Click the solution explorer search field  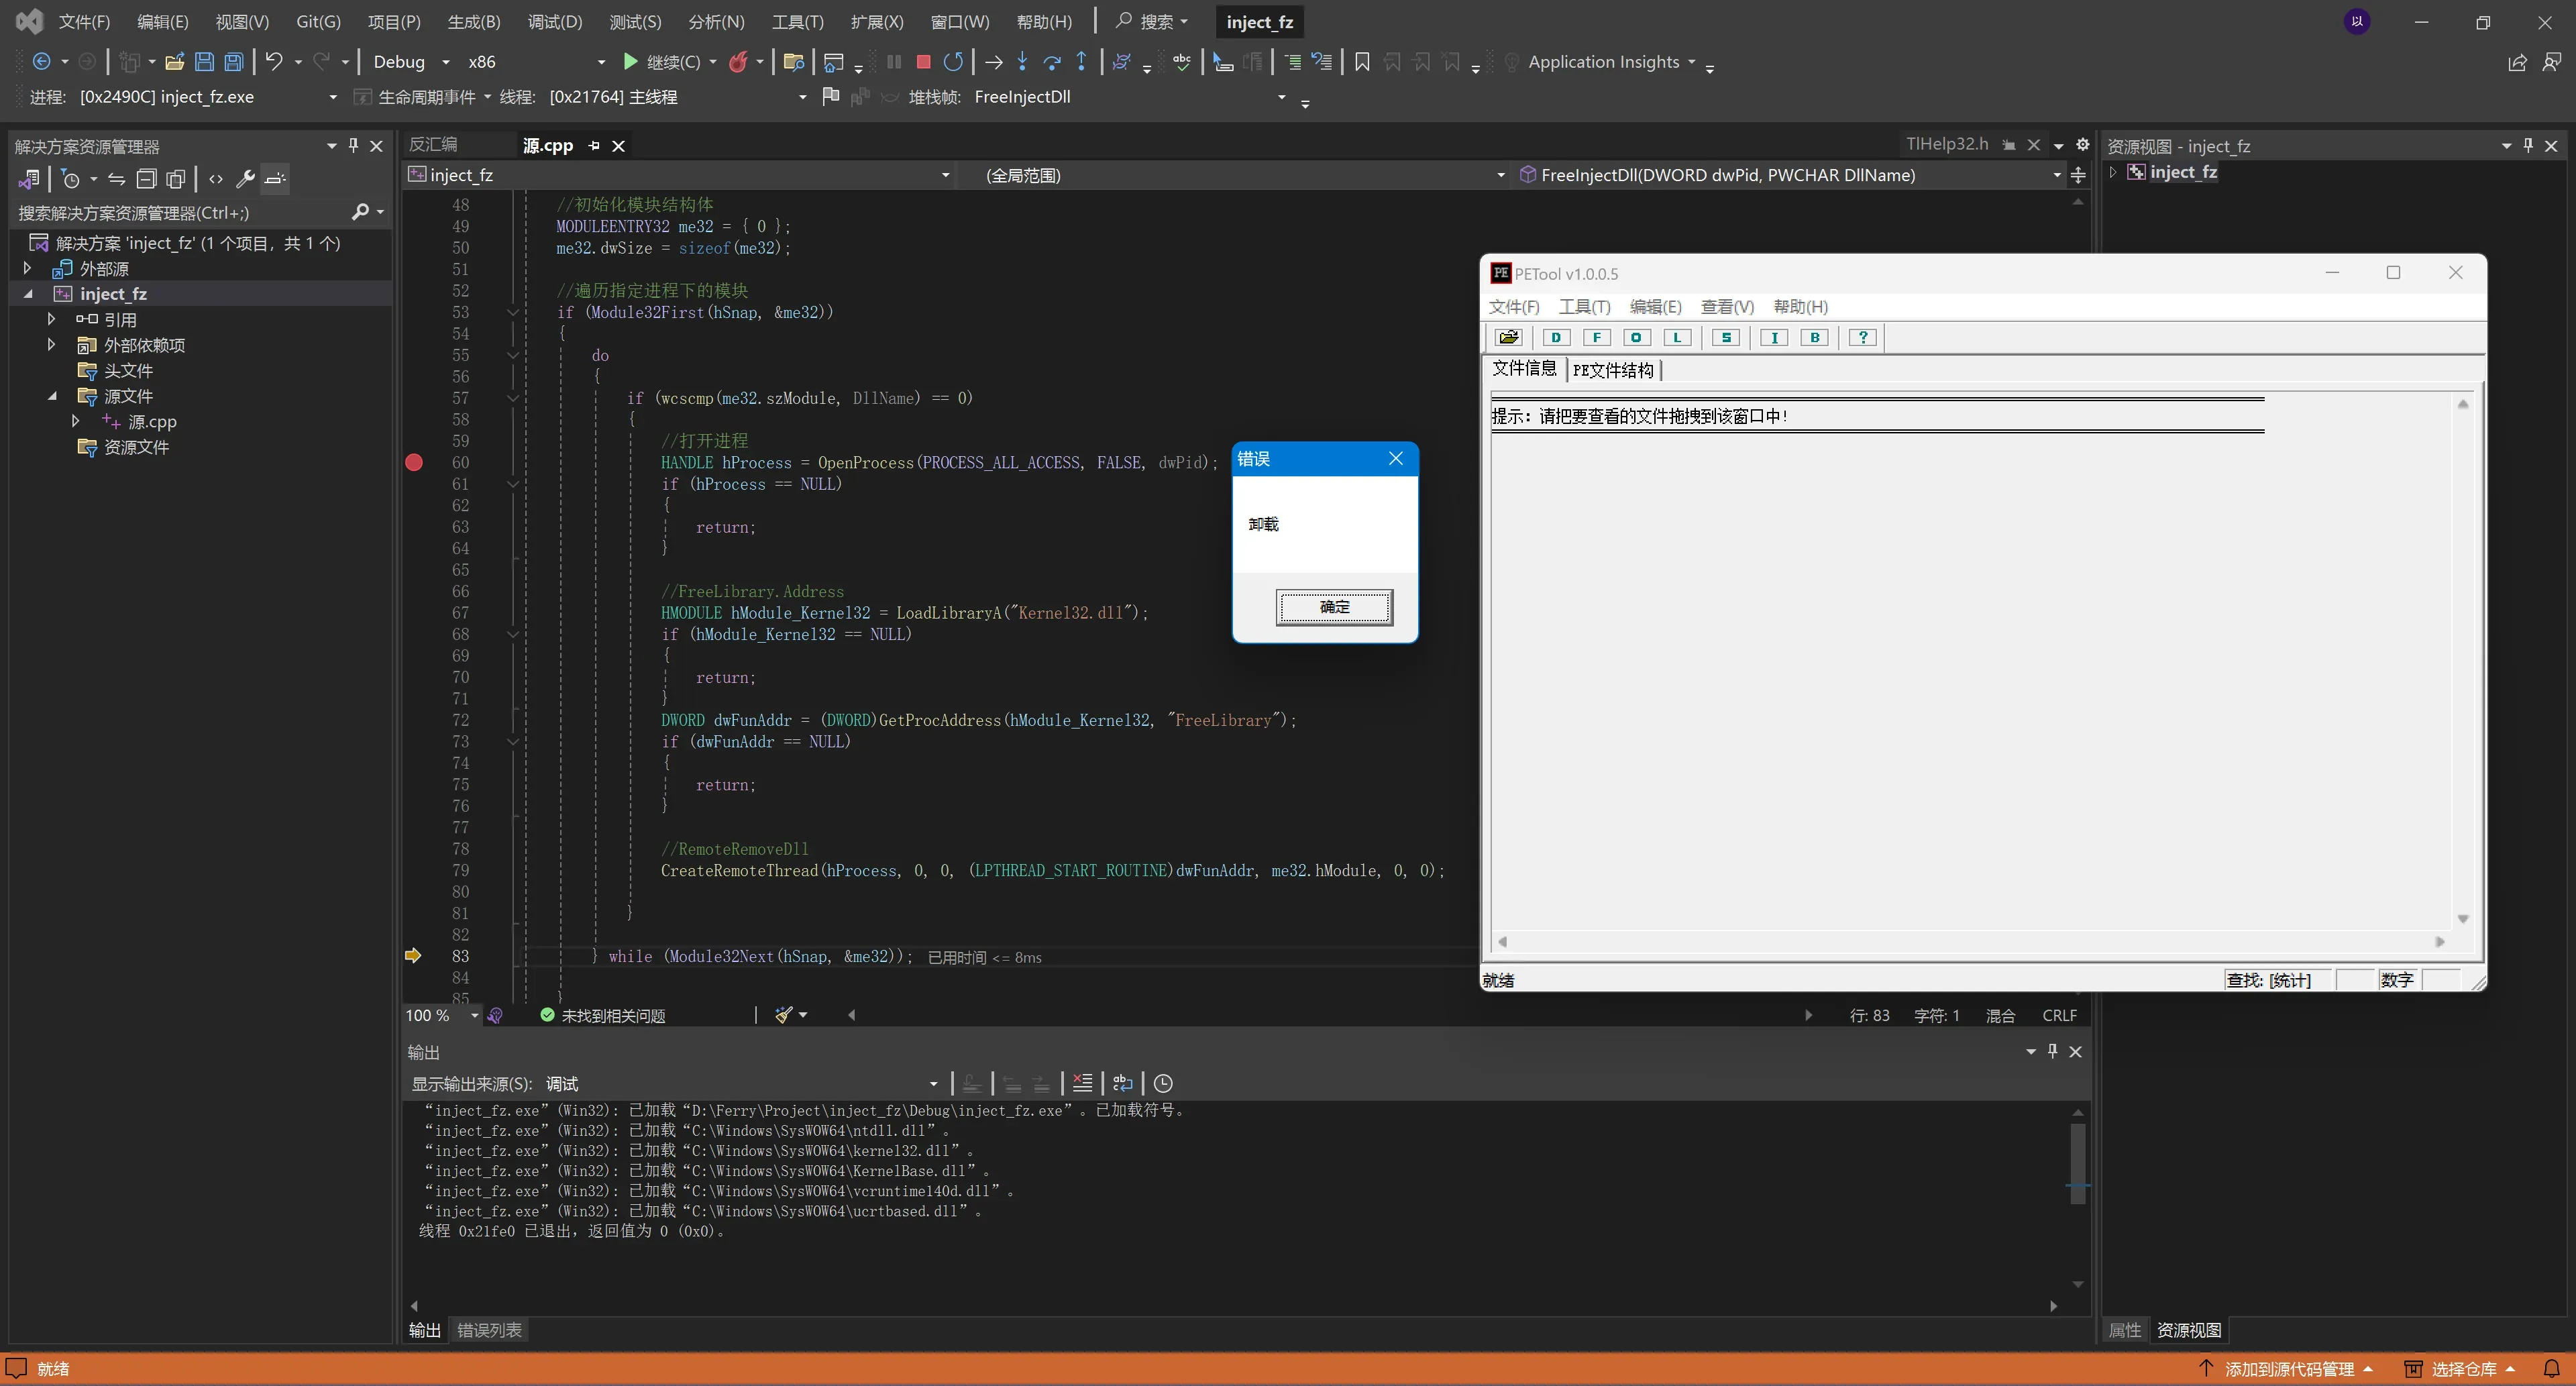(x=180, y=213)
